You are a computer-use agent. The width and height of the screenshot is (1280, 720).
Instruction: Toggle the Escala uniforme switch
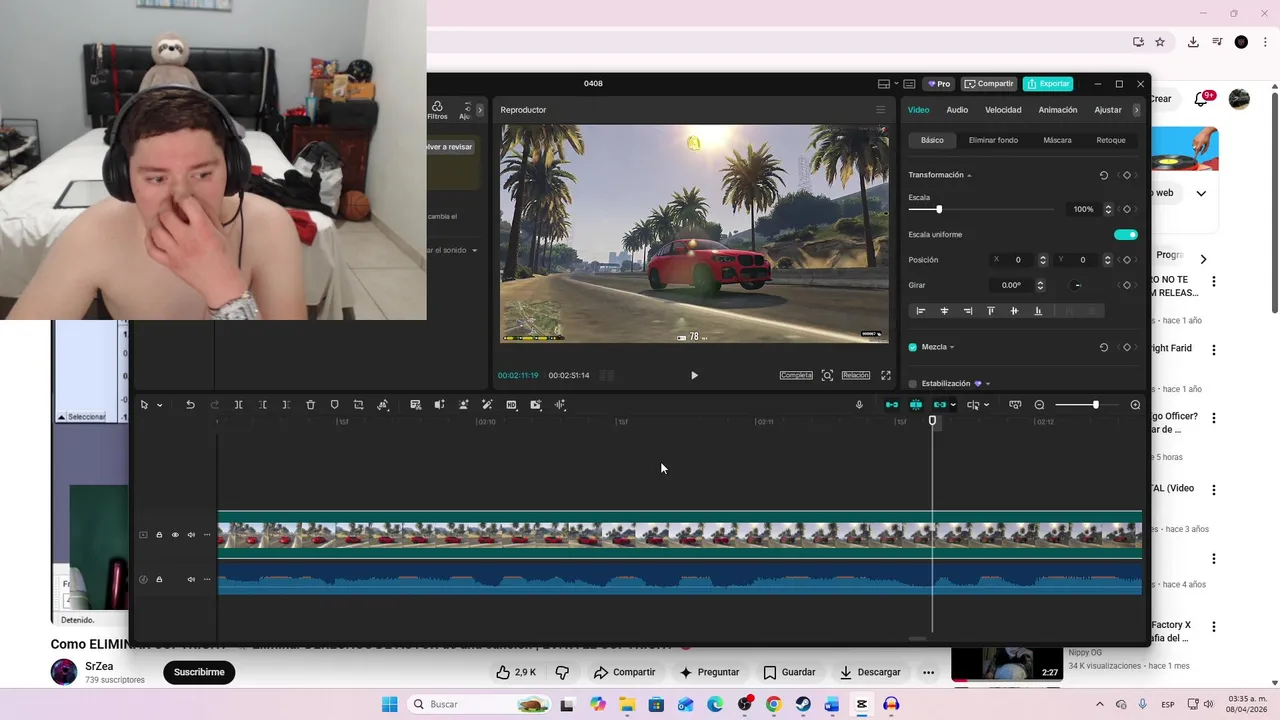(1126, 235)
